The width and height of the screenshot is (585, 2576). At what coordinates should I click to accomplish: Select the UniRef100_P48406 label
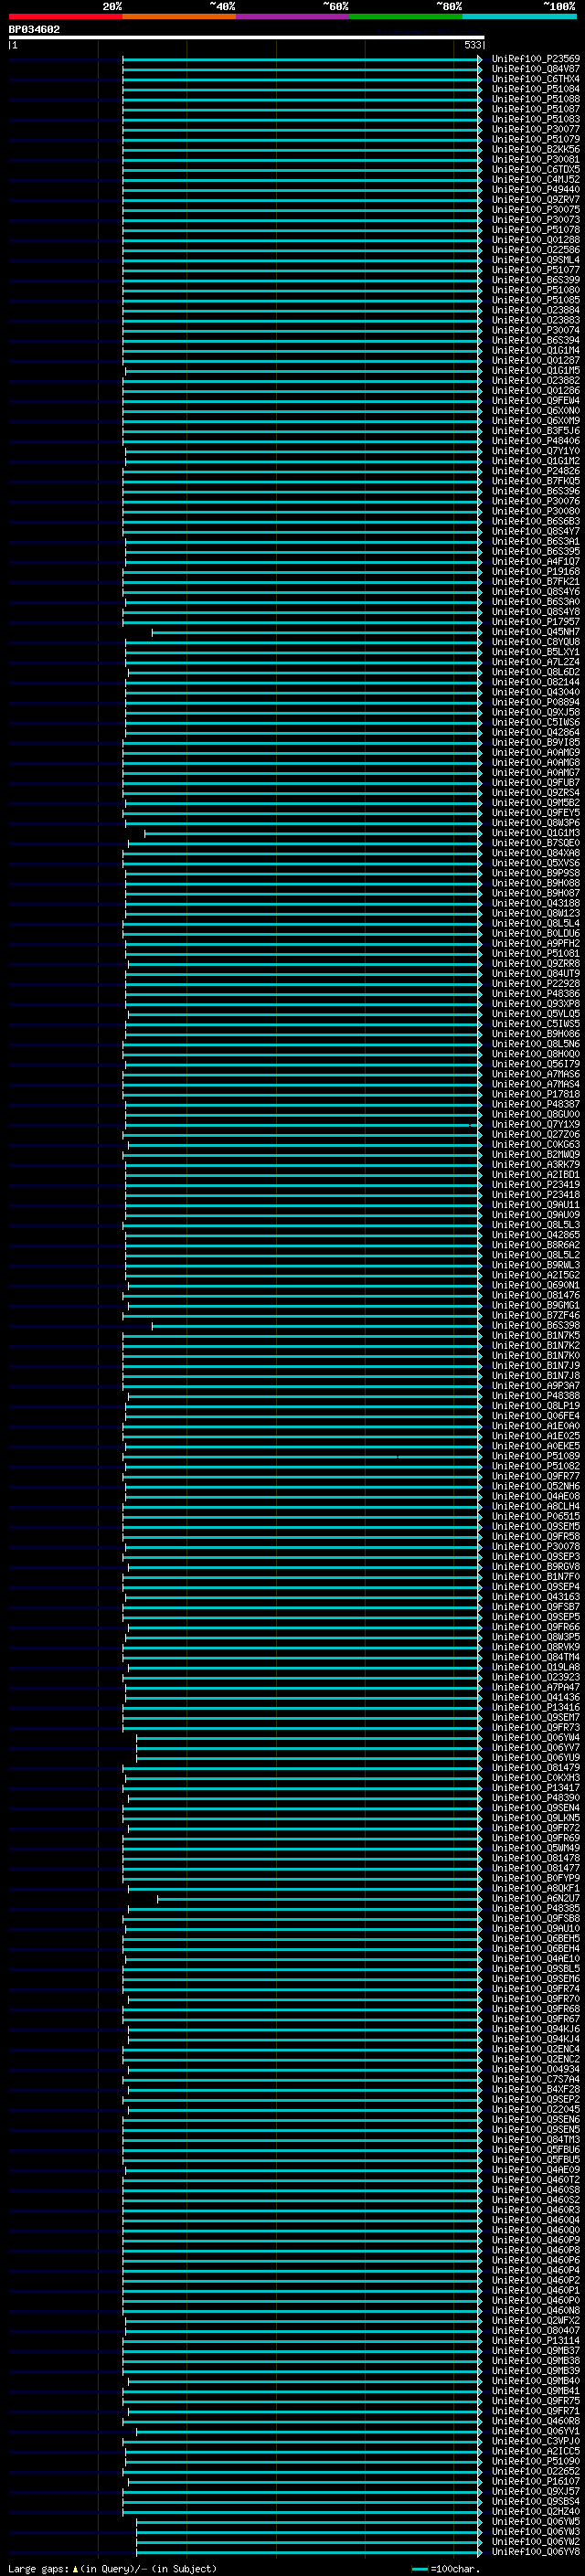coord(536,441)
